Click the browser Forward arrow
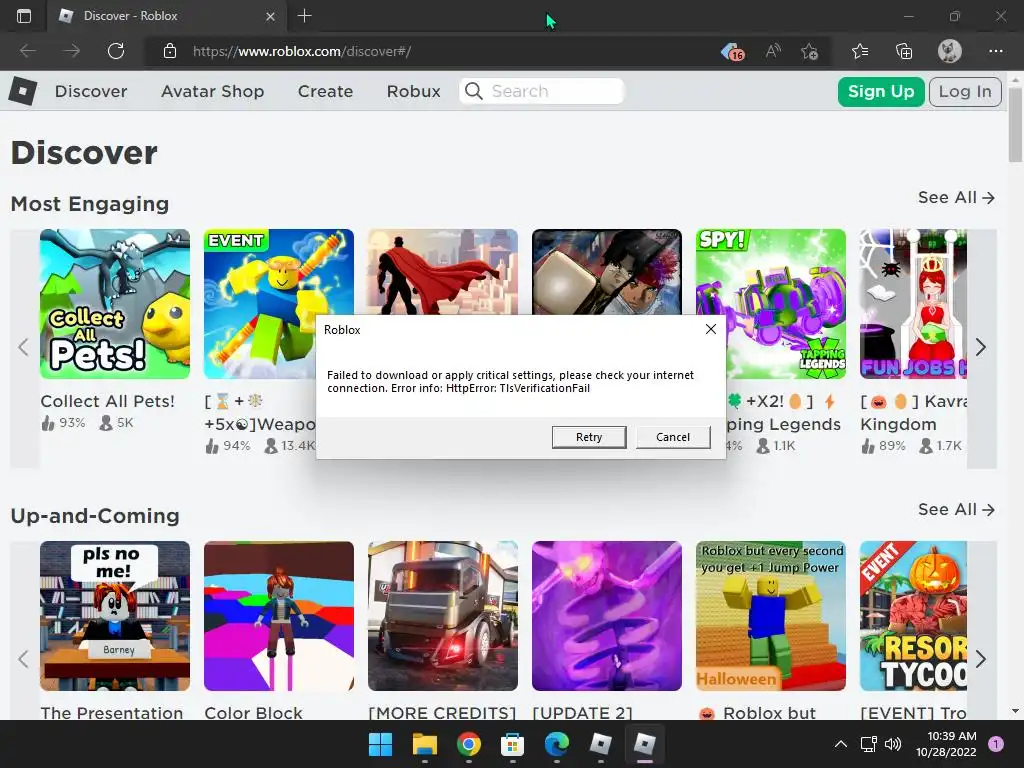1024x768 pixels. [x=72, y=51]
